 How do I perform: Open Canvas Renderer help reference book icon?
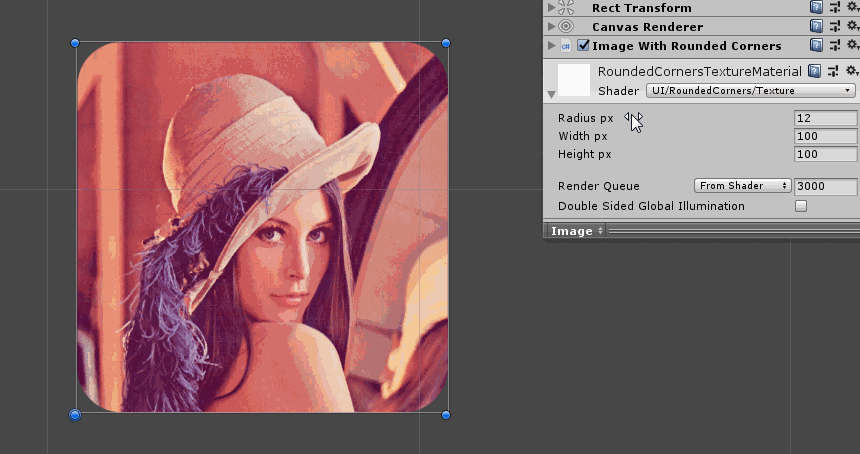pyautogui.click(x=816, y=26)
